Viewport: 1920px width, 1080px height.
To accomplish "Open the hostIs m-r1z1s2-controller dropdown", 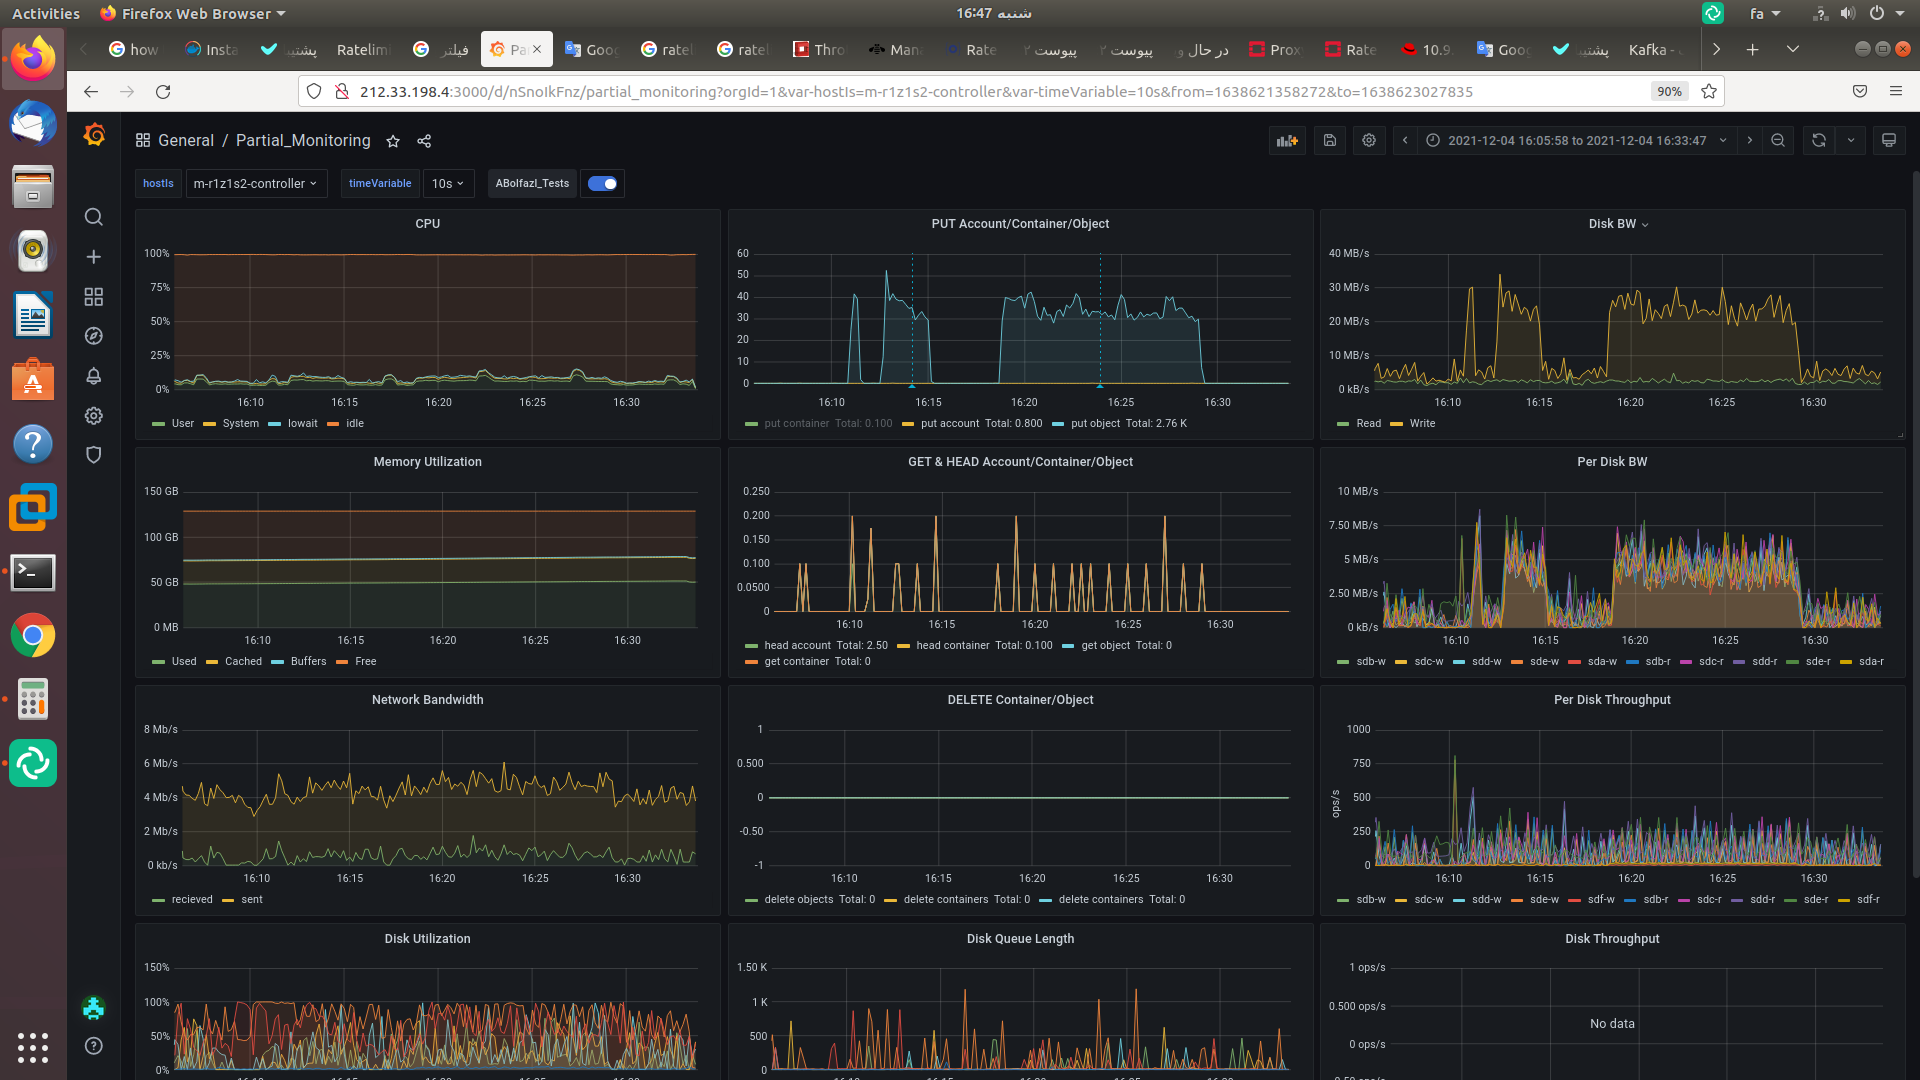I will coord(256,184).
